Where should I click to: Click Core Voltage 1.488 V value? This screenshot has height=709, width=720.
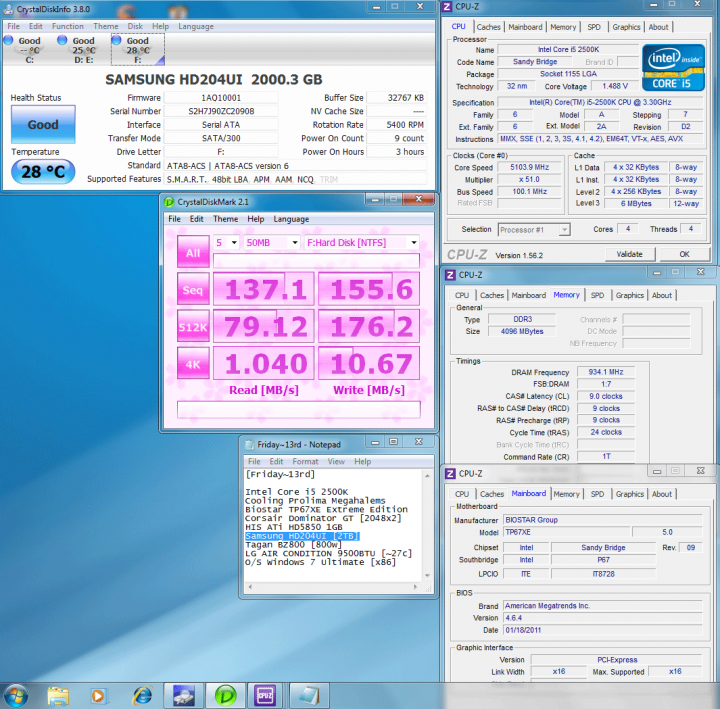[615, 86]
